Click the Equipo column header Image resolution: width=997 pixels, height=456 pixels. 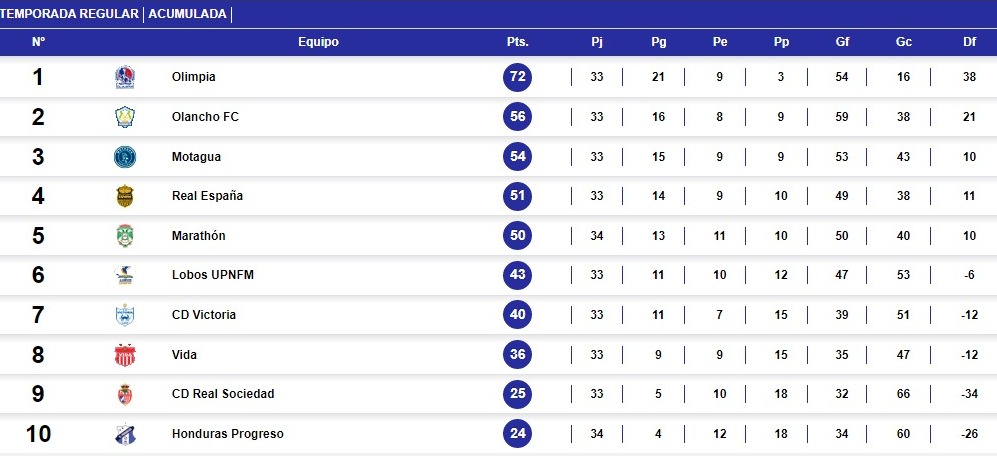318,42
